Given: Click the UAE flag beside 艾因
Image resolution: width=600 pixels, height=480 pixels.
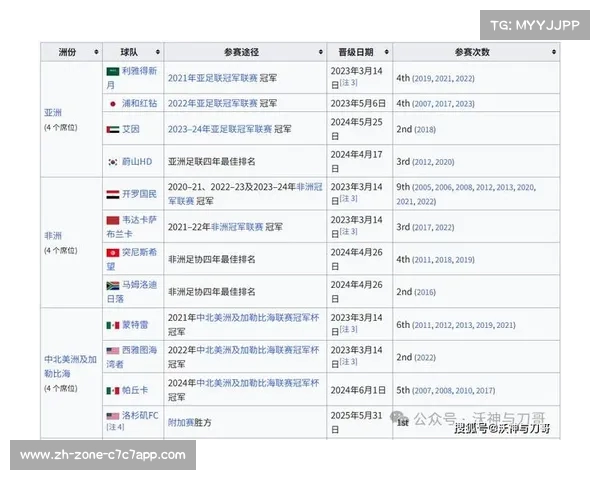Looking at the screenshot, I should pos(113,130).
